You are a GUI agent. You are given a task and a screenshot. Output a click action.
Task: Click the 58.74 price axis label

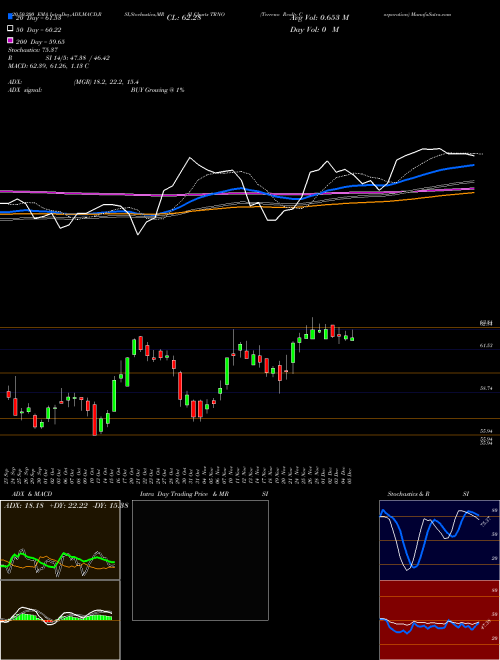486,389
